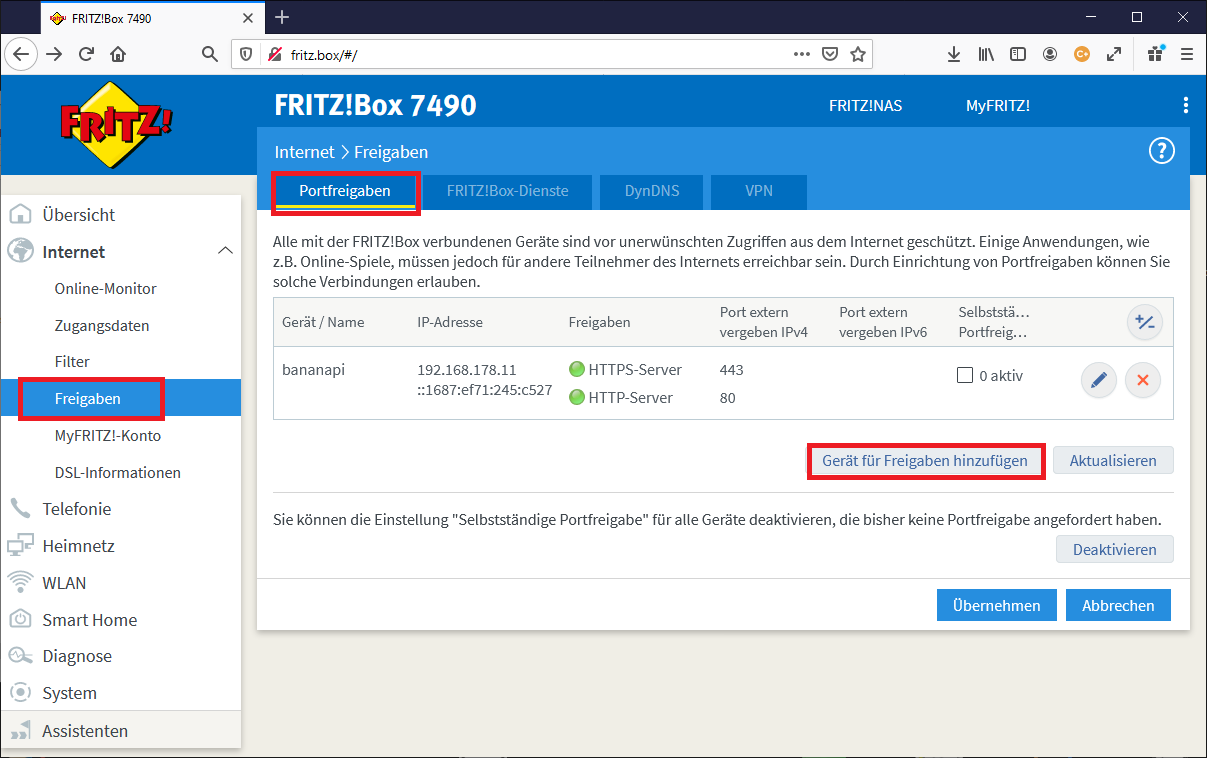Select Freigaben in the sidebar
The width and height of the screenshot is (1207, 758).
[121, 398]
